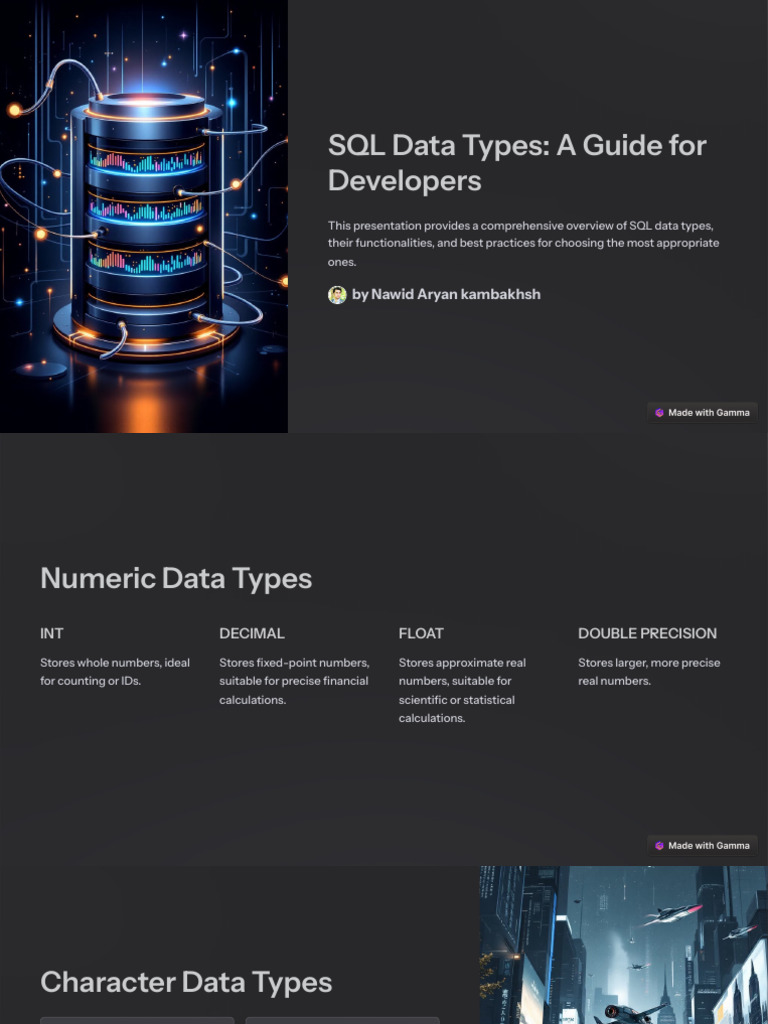
Task: Select the approximate real numbers description text
Action: (x=462, y=690)
